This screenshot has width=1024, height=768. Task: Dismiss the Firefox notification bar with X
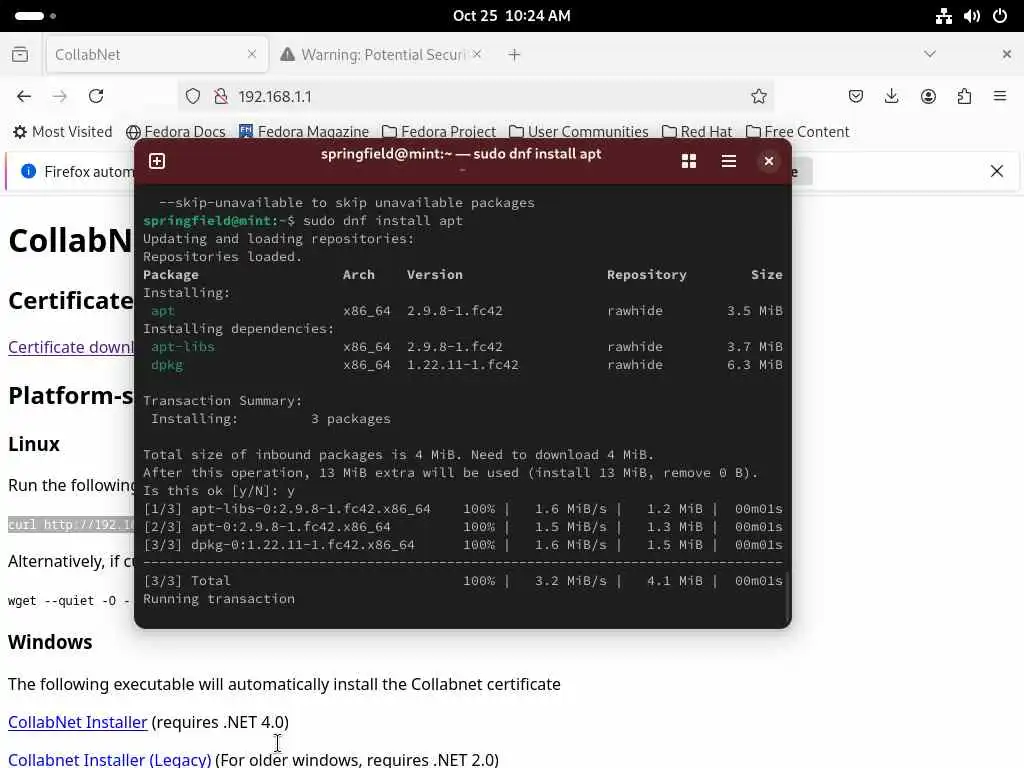coord(997,171)
